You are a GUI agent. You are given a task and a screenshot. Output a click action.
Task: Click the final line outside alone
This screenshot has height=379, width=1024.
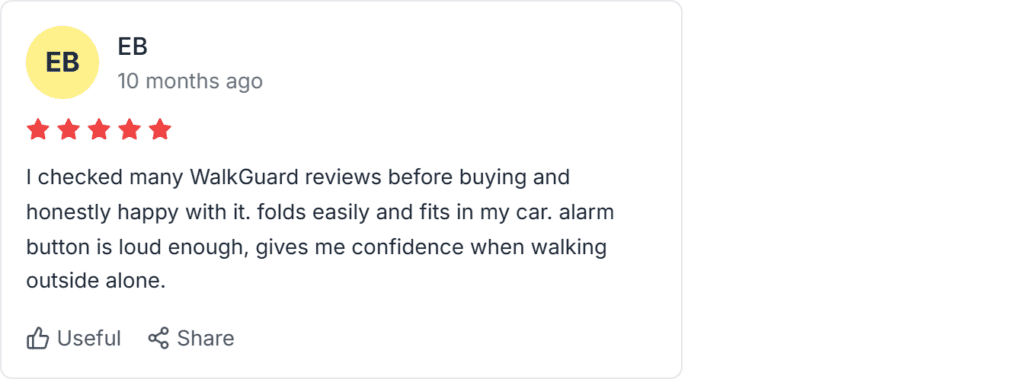coord(96,282)
